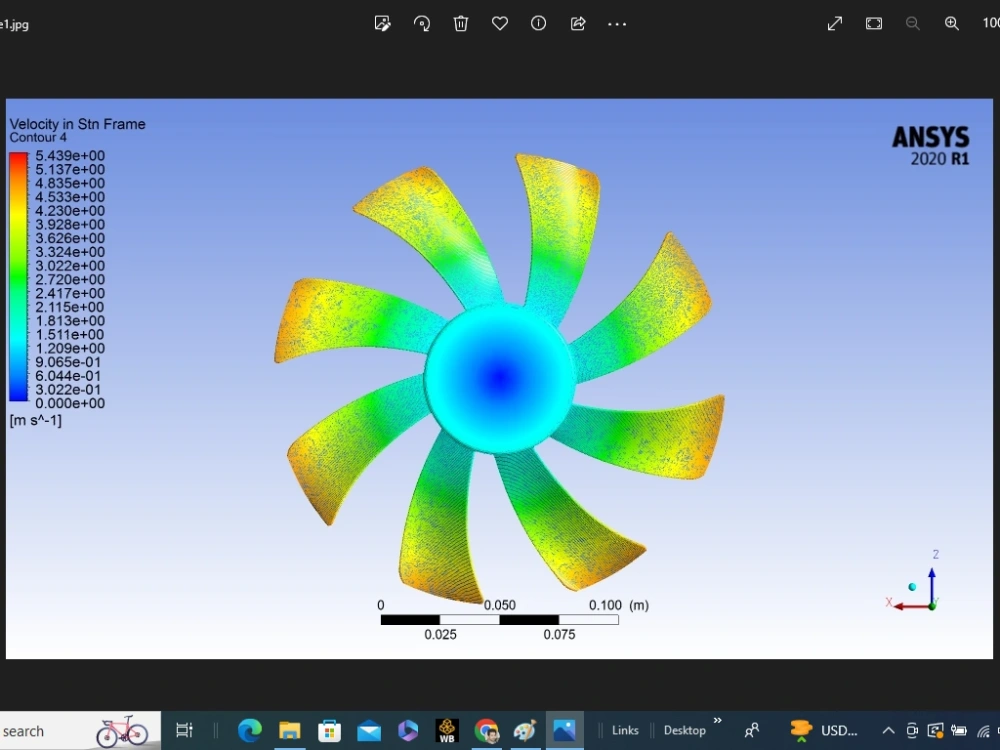Toggle favorite heart on this image
The image size is (1000, 750).
pos(499,23)
